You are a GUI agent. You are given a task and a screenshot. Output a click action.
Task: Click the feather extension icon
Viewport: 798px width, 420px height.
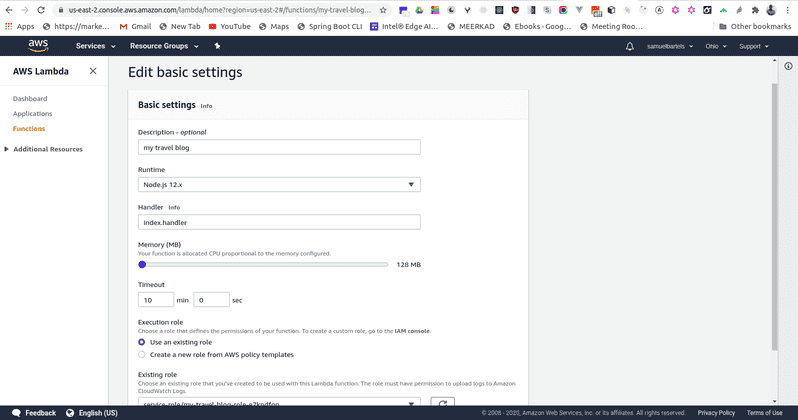pos(739,10)
